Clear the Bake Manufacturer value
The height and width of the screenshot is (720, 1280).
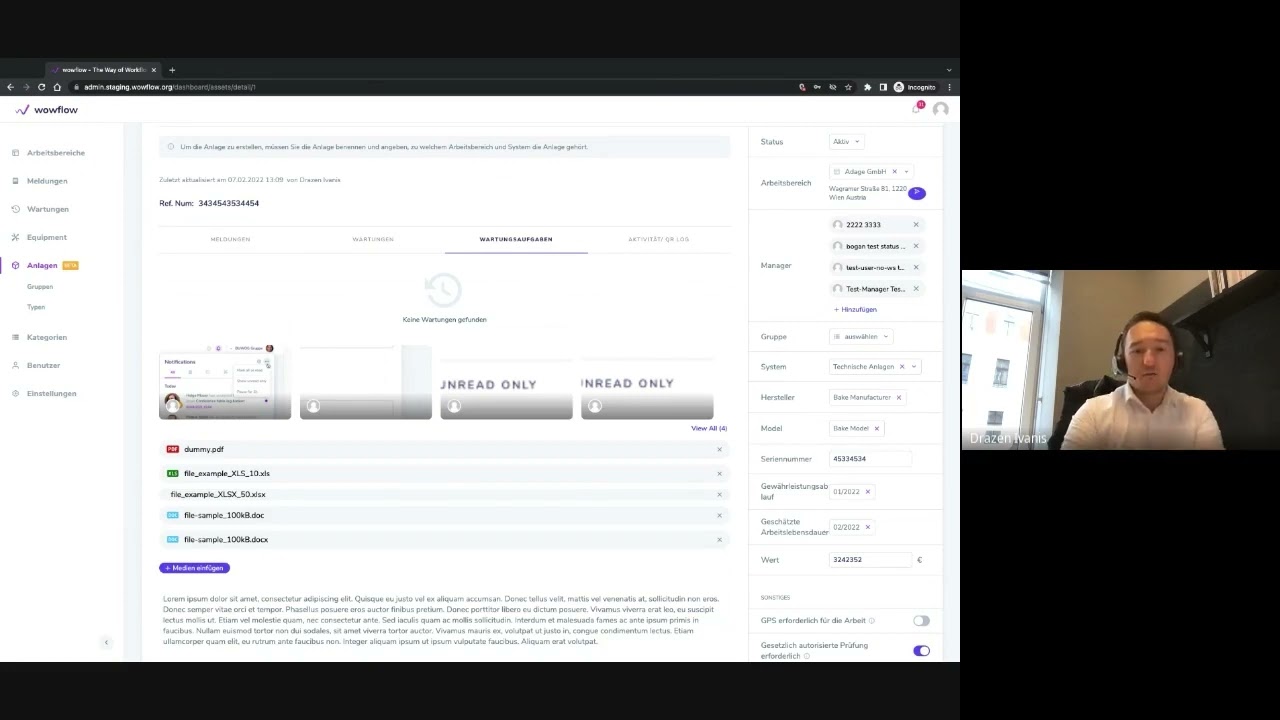898,397
